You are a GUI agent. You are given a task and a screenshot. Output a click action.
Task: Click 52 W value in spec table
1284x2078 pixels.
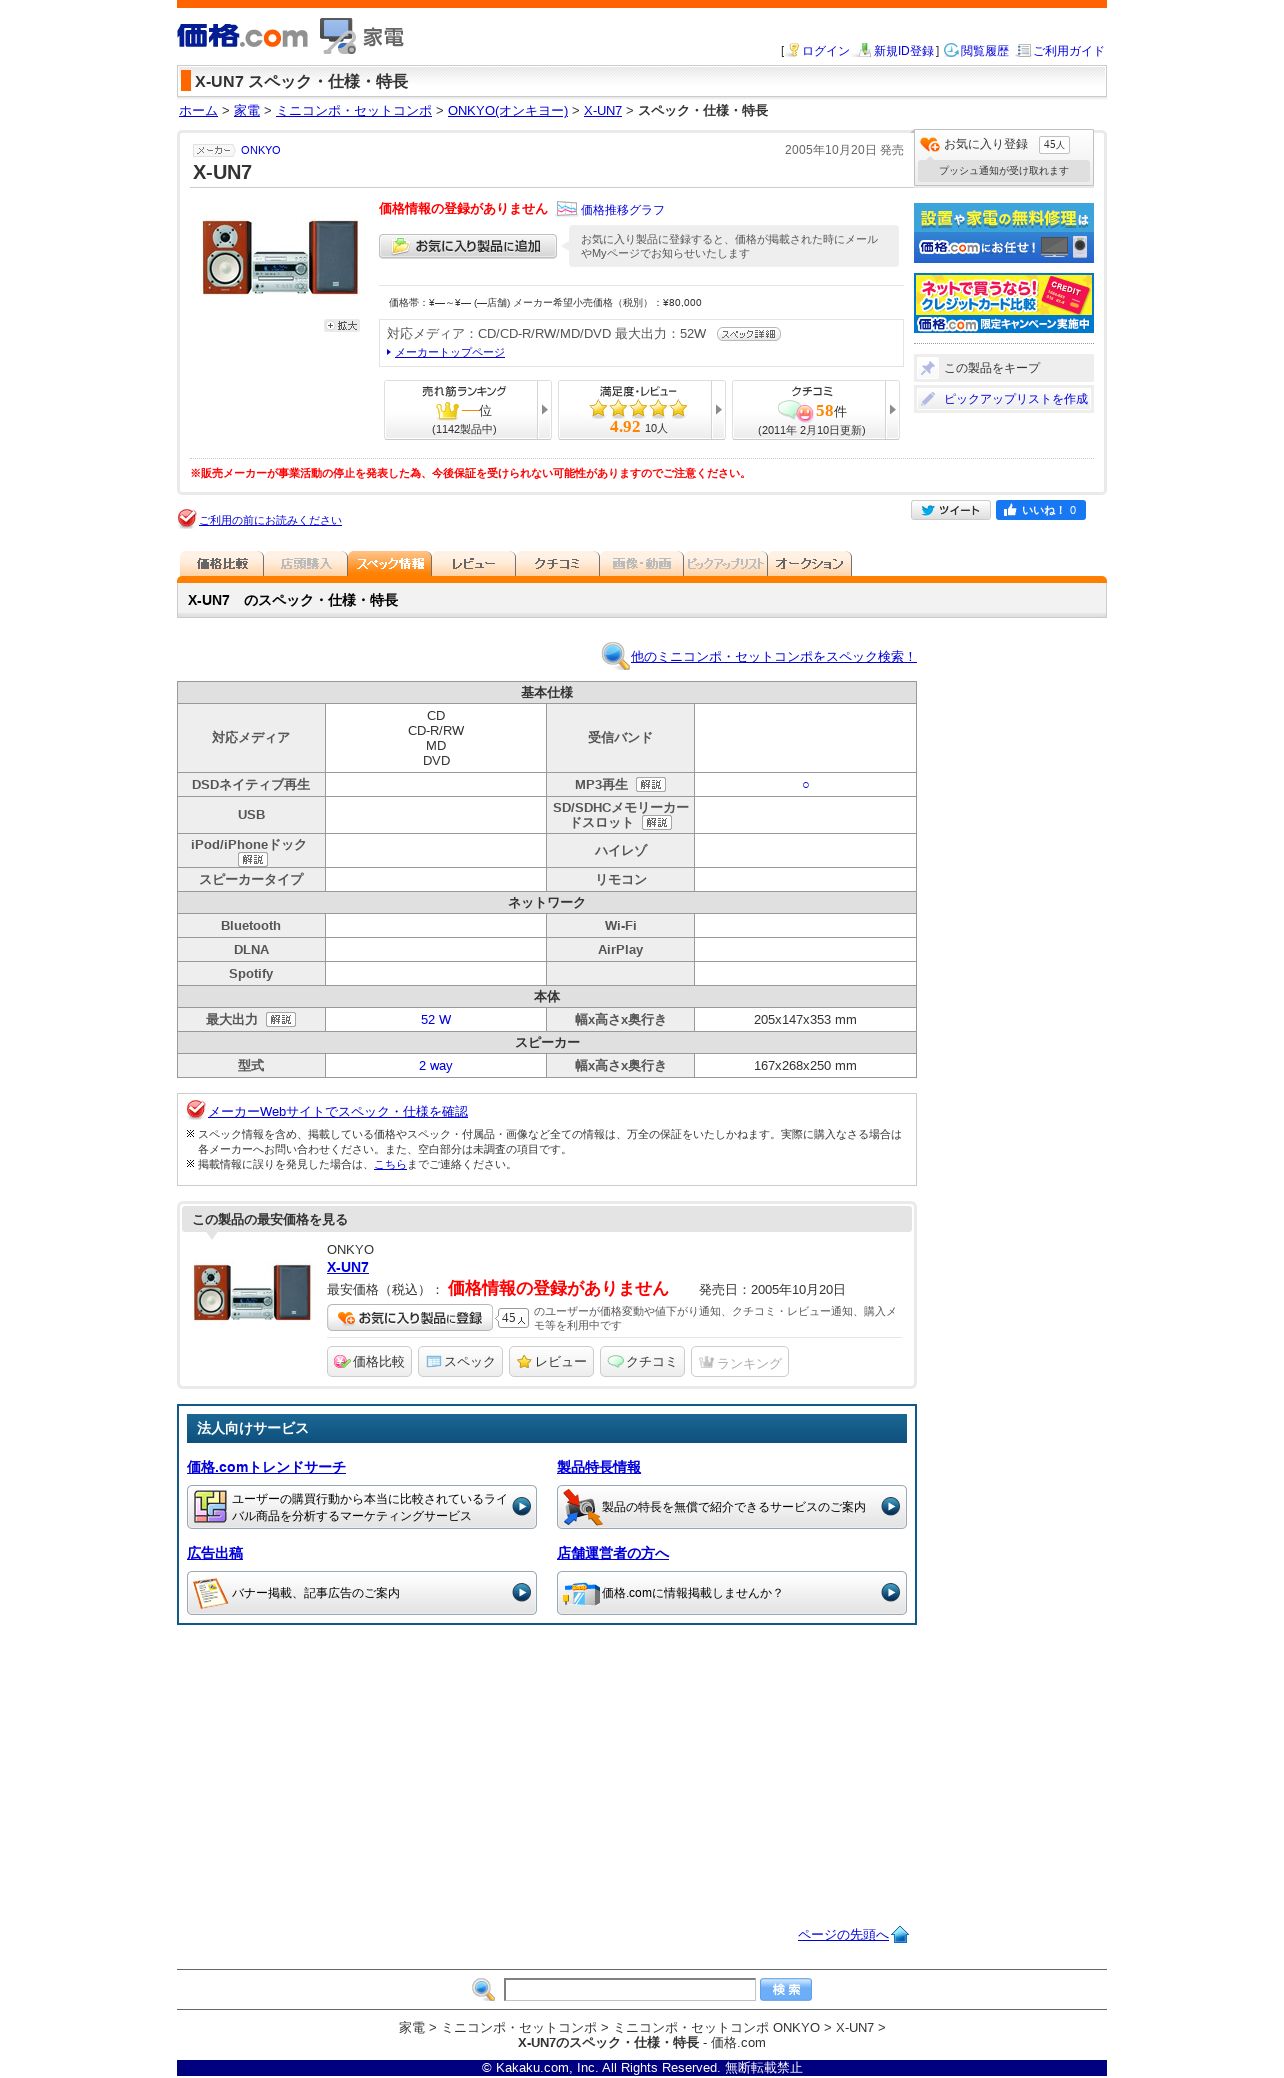[x=436, y=1020]
